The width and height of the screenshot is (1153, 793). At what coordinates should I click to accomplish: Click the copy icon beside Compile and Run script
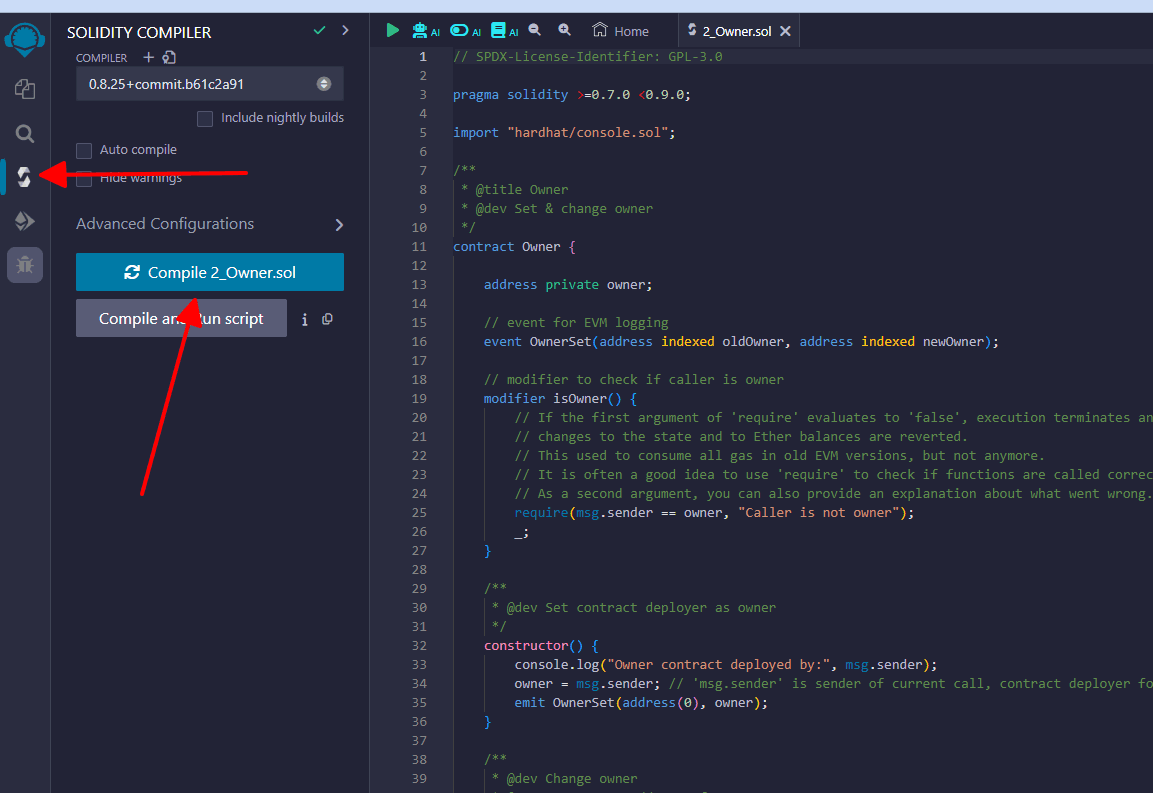[x=327, y=319]
